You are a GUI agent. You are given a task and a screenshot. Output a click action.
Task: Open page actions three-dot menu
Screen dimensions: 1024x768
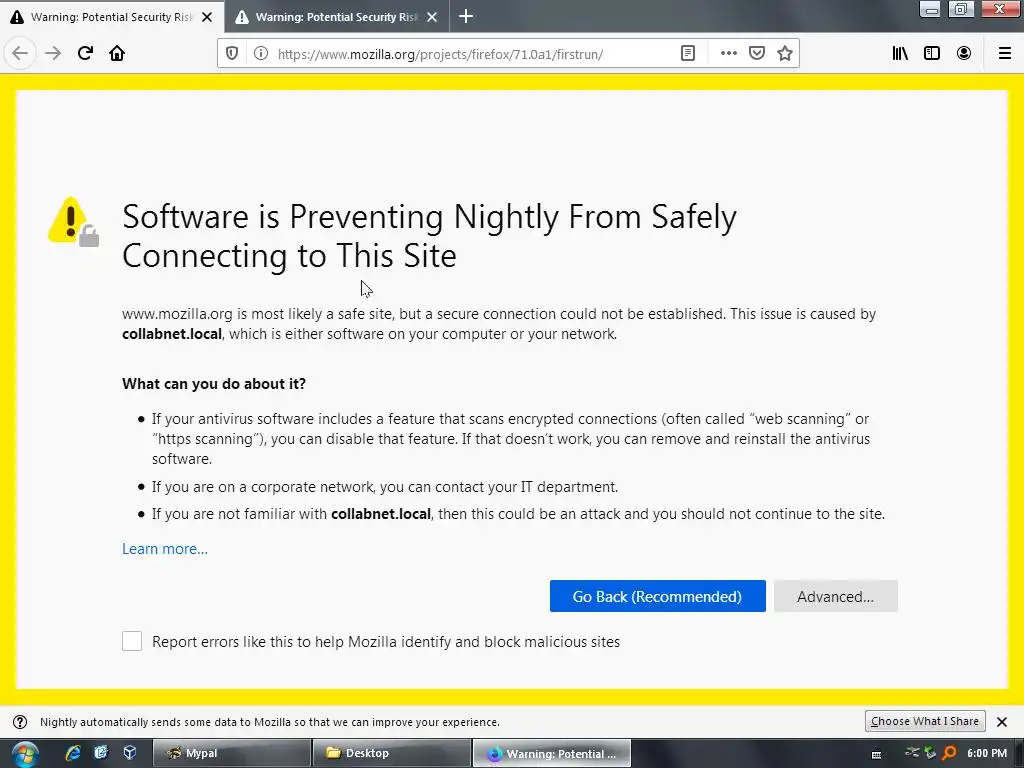click(x=729, y=54)
